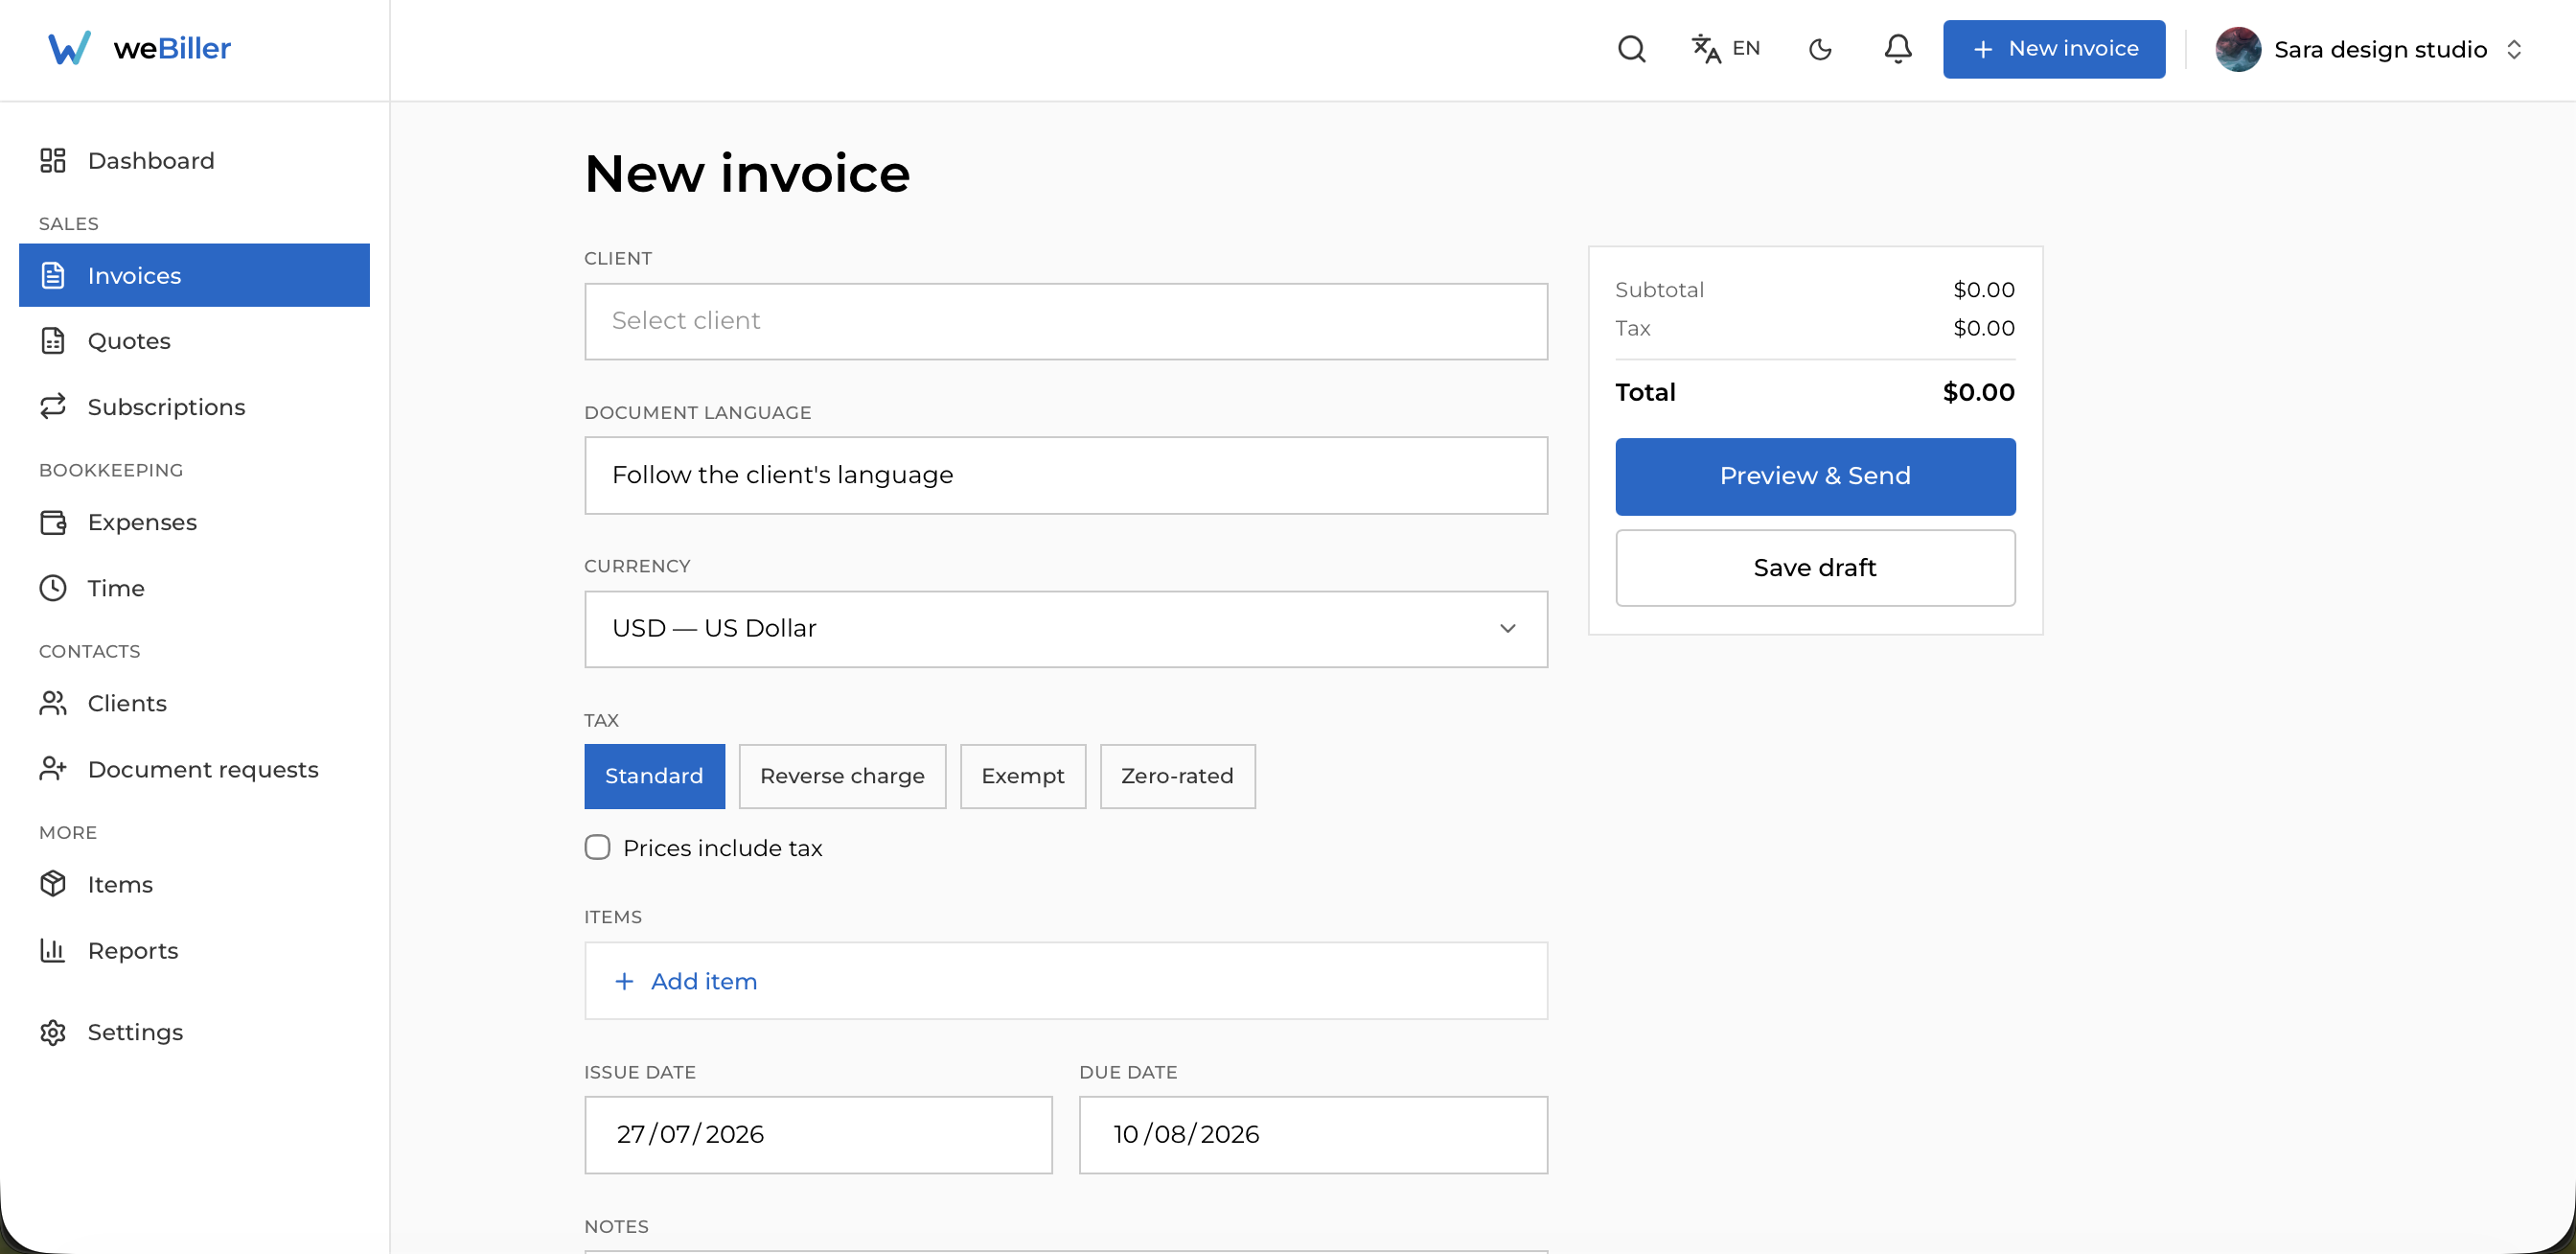Open Settings from sidebar
This screenshot has height=1254, width=2576.
click(194, 1032)
